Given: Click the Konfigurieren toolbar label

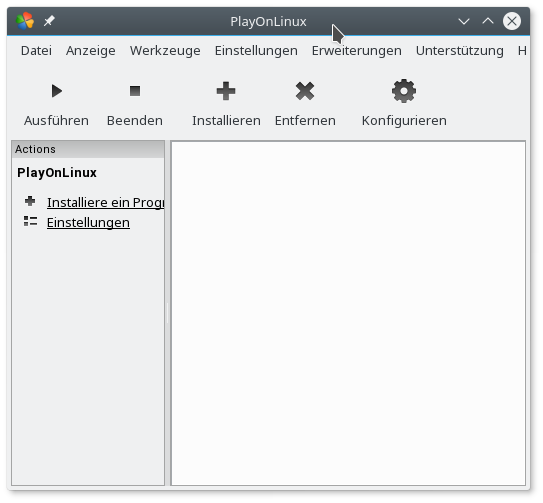Looking at the screenshot, I should (404, 121).
